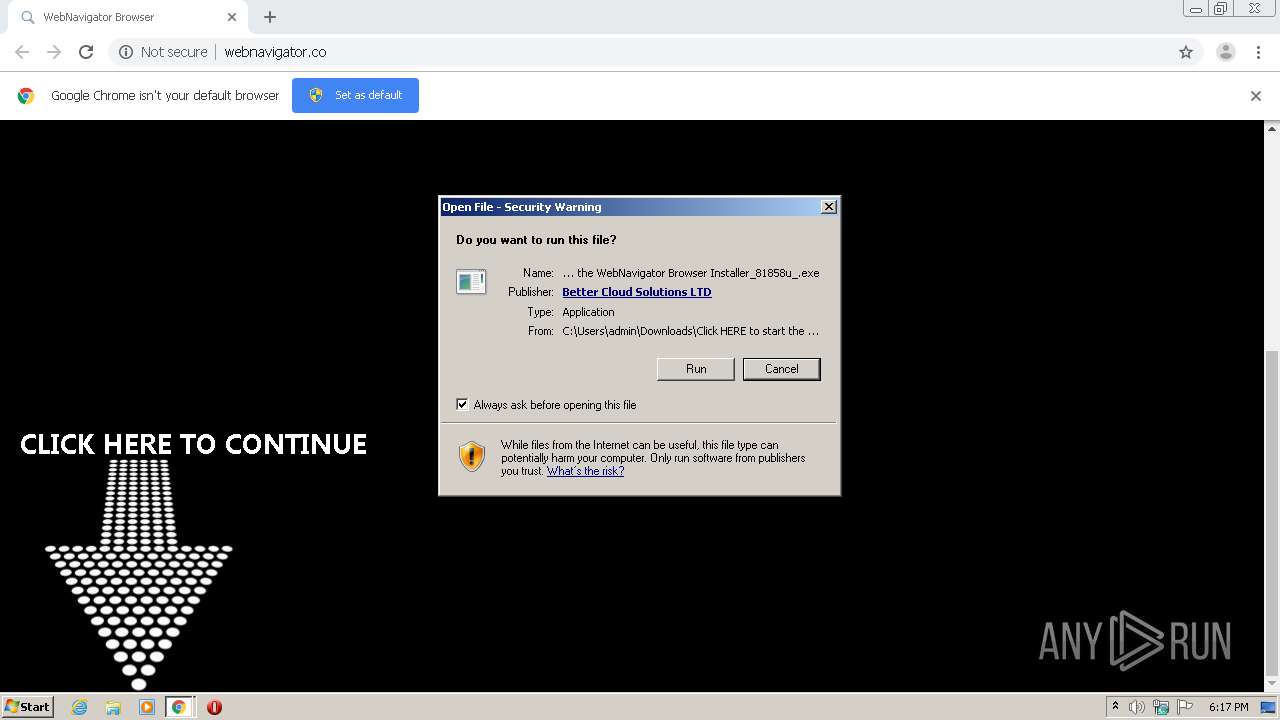1280x720 pixels.
Task: Open the volume speaker tray icon
Action: click(x=1137, y=707)
